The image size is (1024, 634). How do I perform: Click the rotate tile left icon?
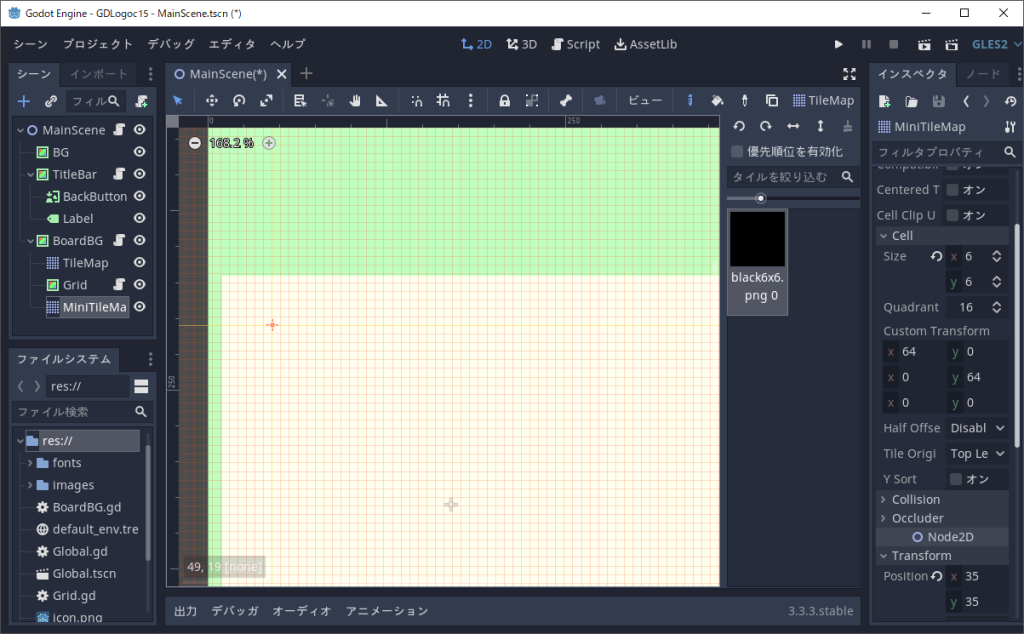[739, 126]
